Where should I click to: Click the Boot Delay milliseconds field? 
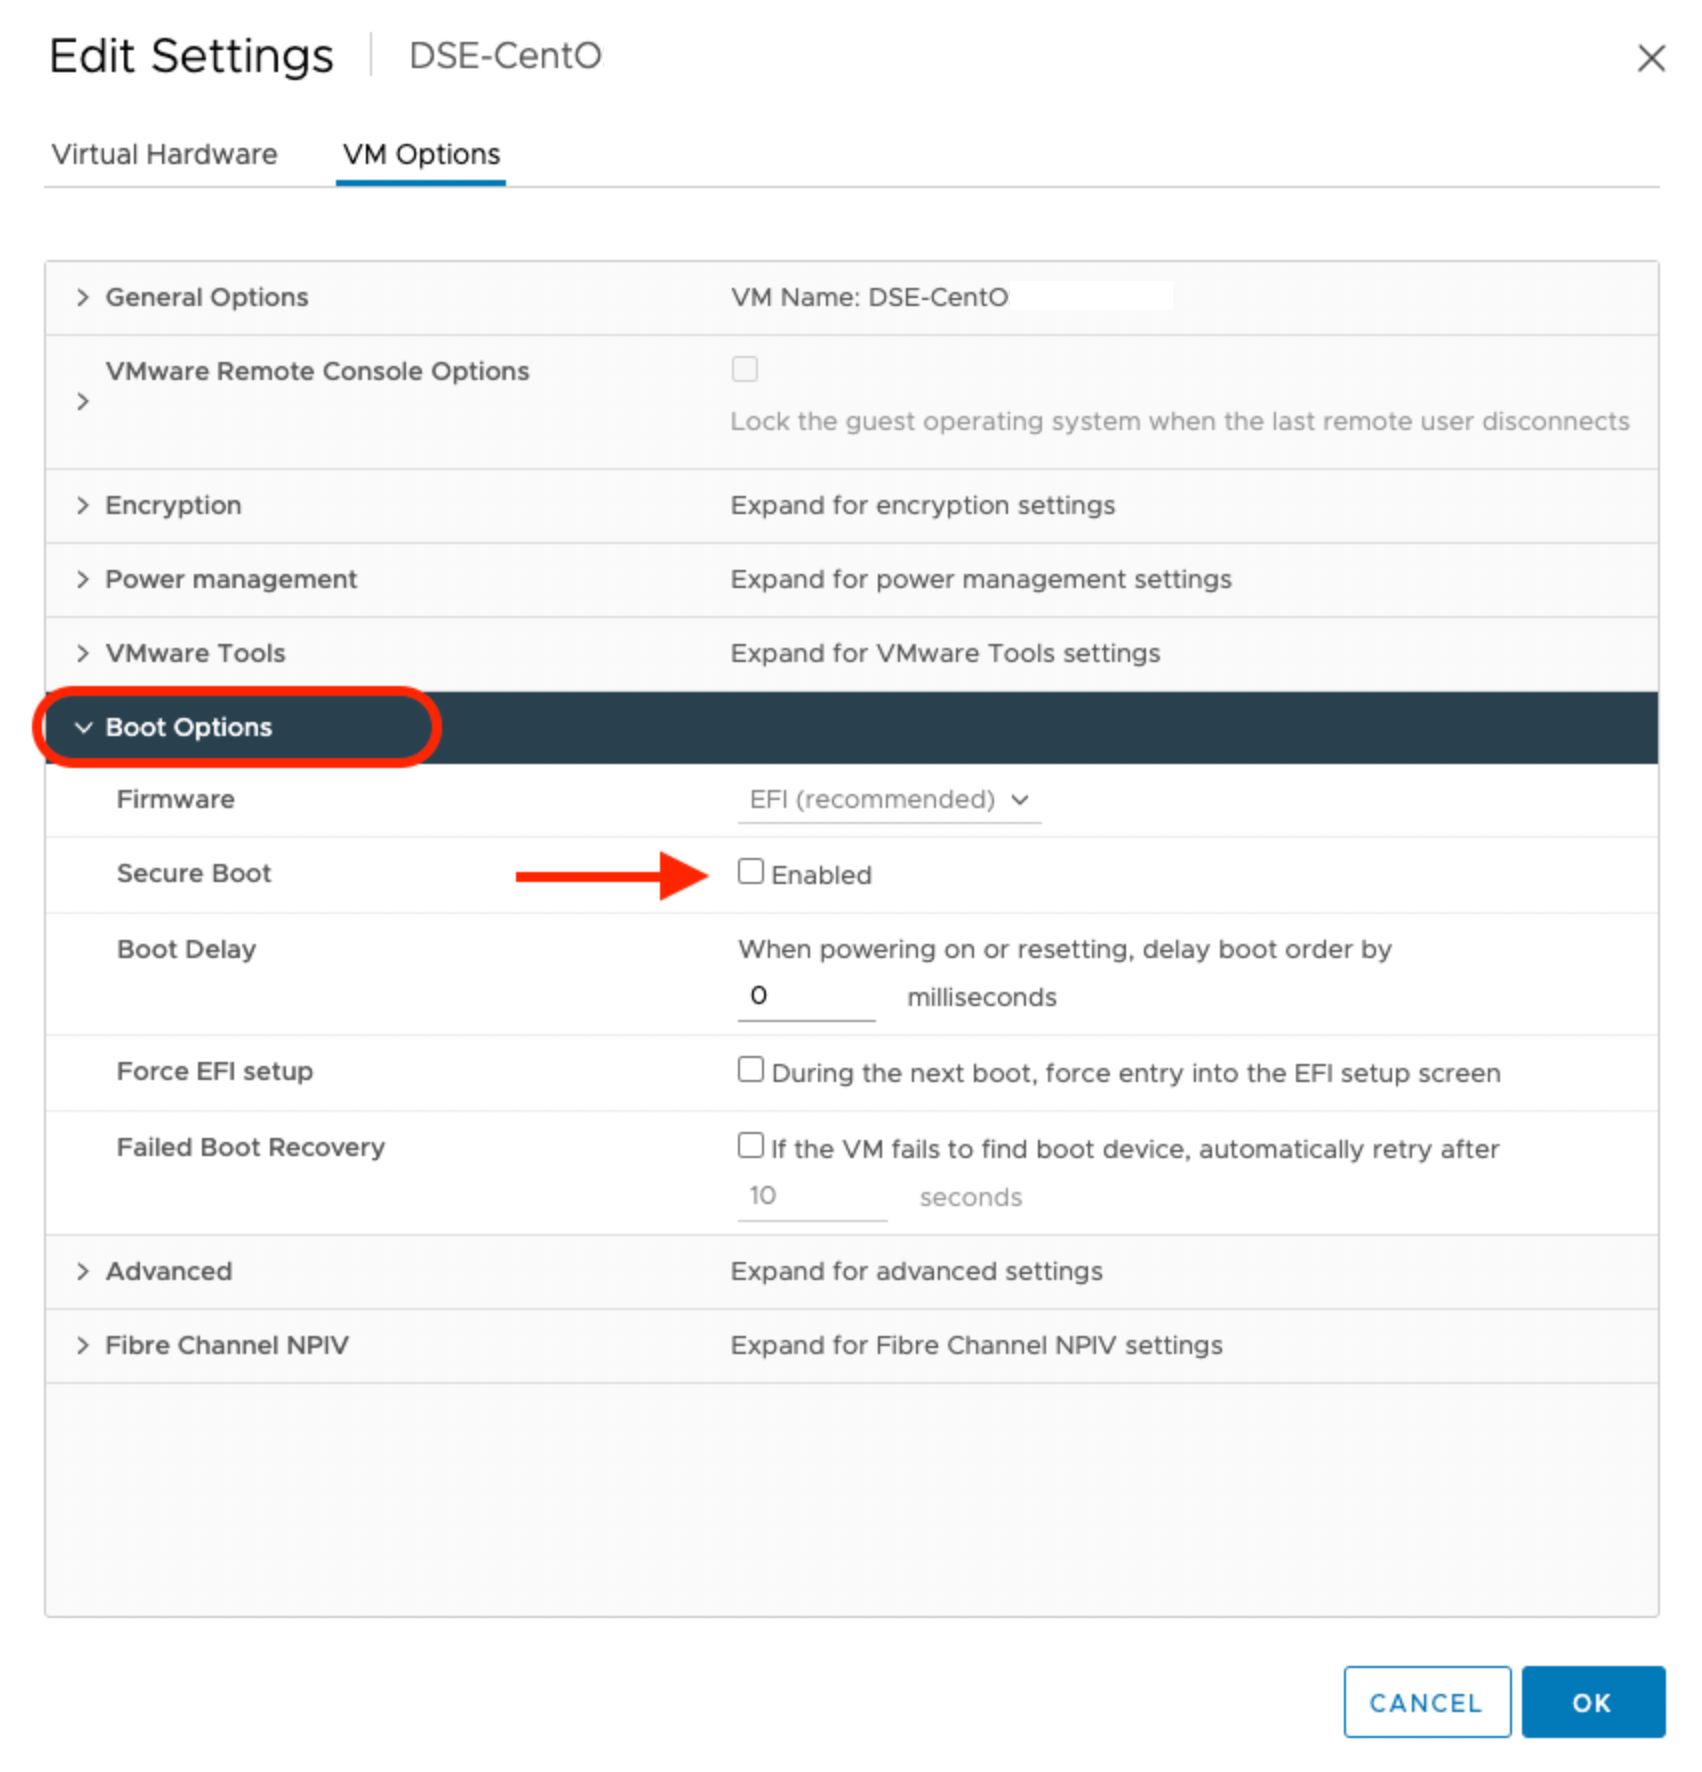(x=806, y=996)
